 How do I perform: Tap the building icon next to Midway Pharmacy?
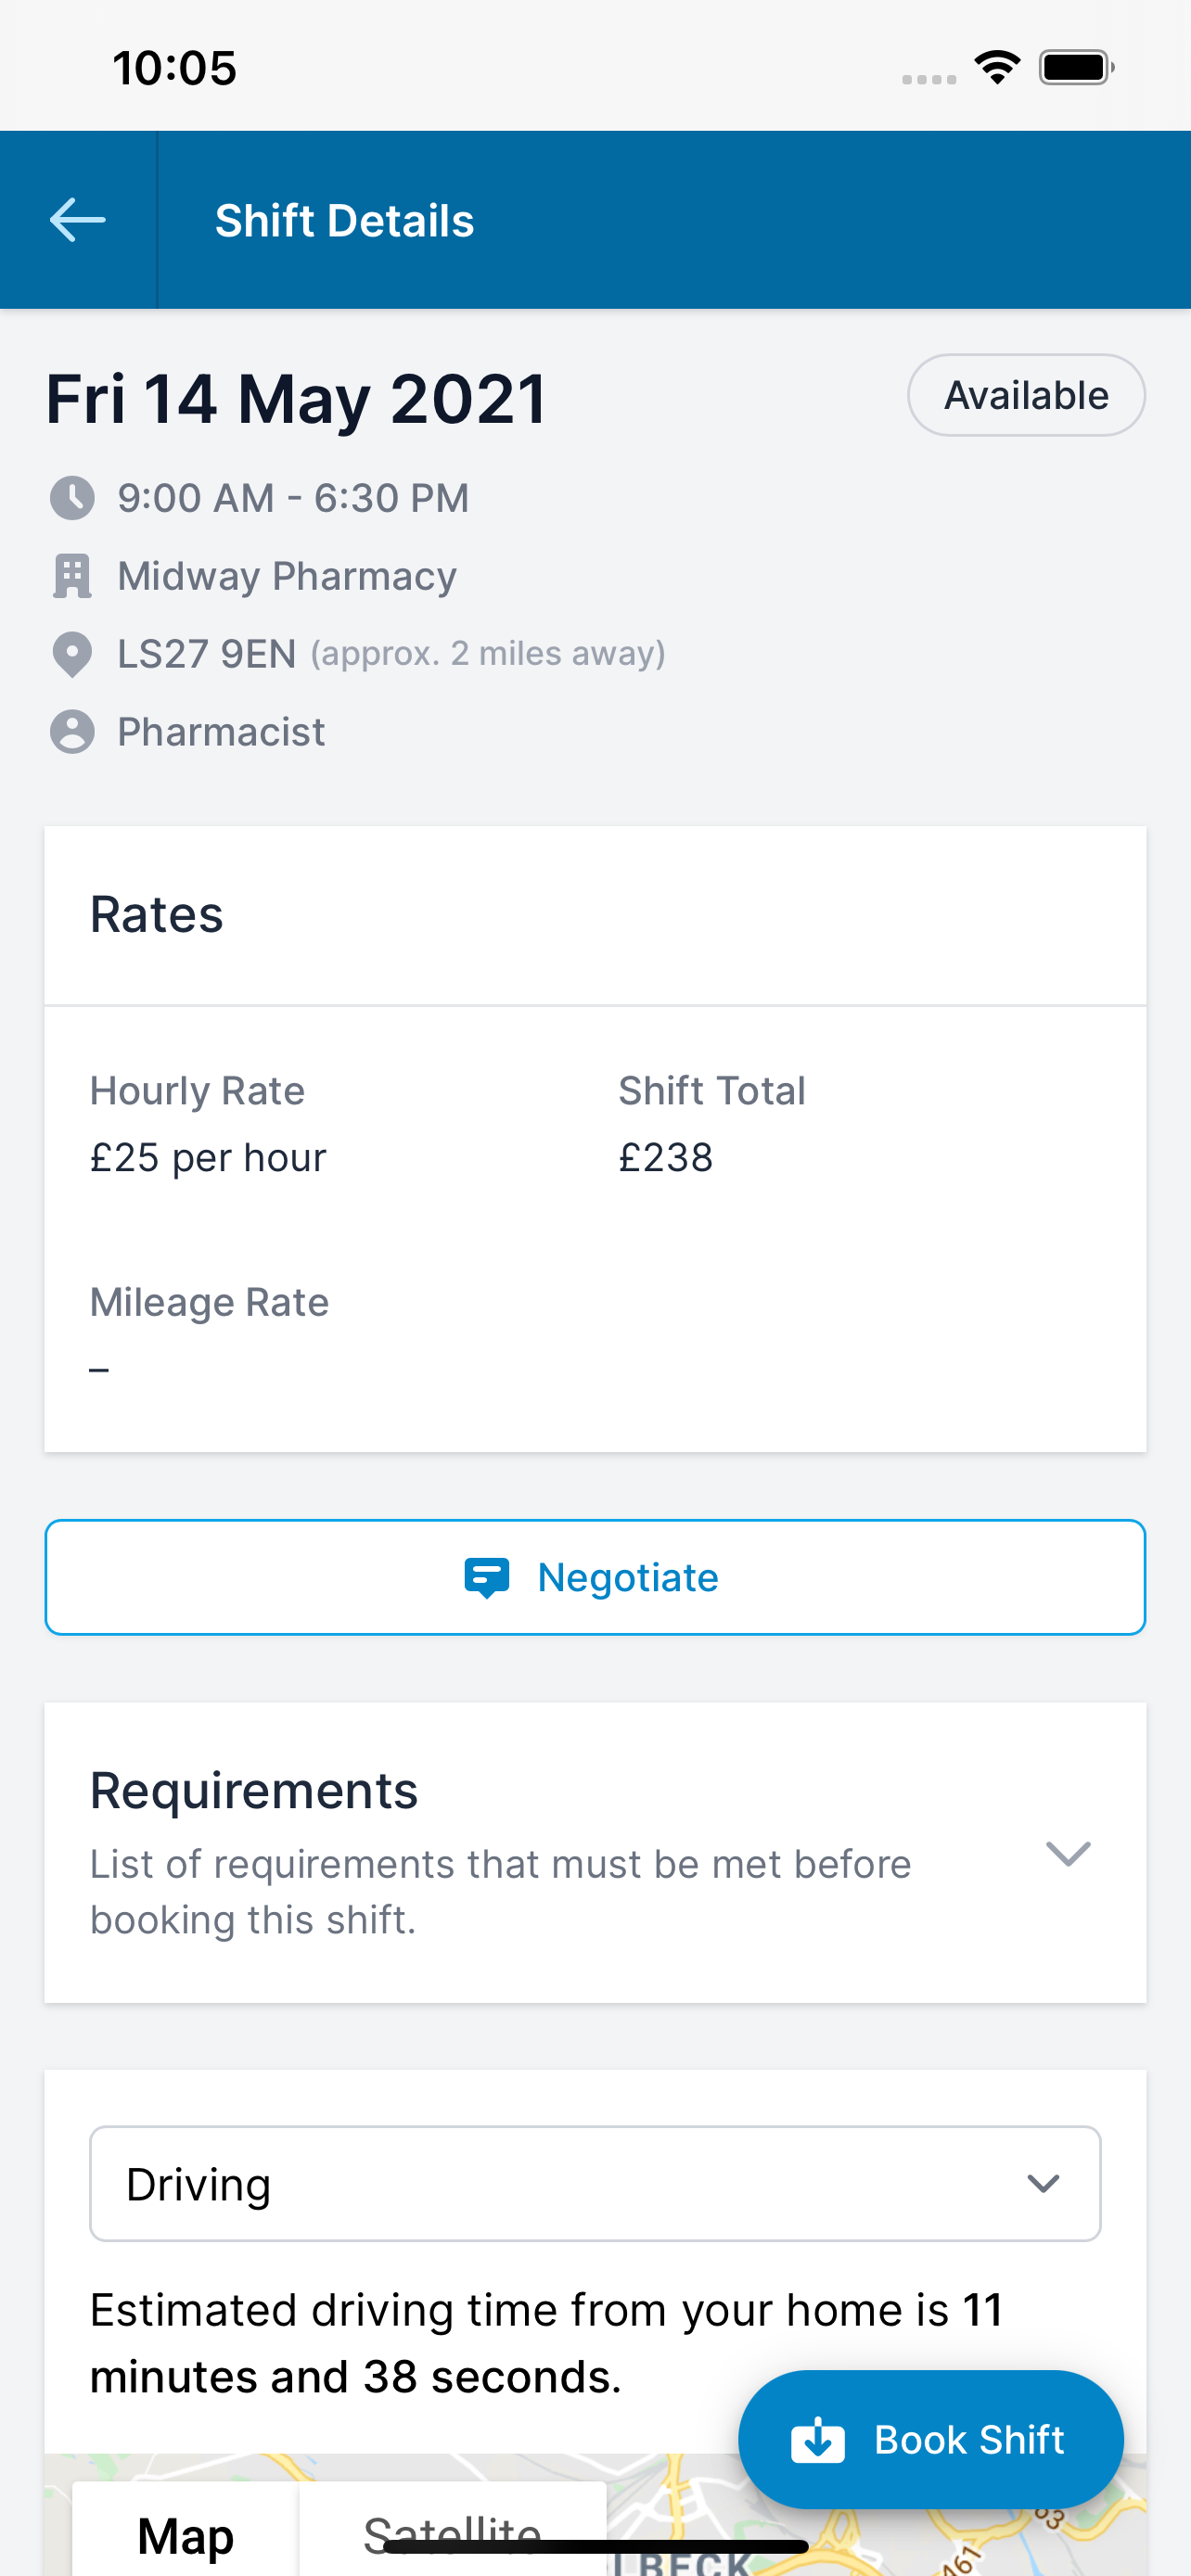point(72,576)
